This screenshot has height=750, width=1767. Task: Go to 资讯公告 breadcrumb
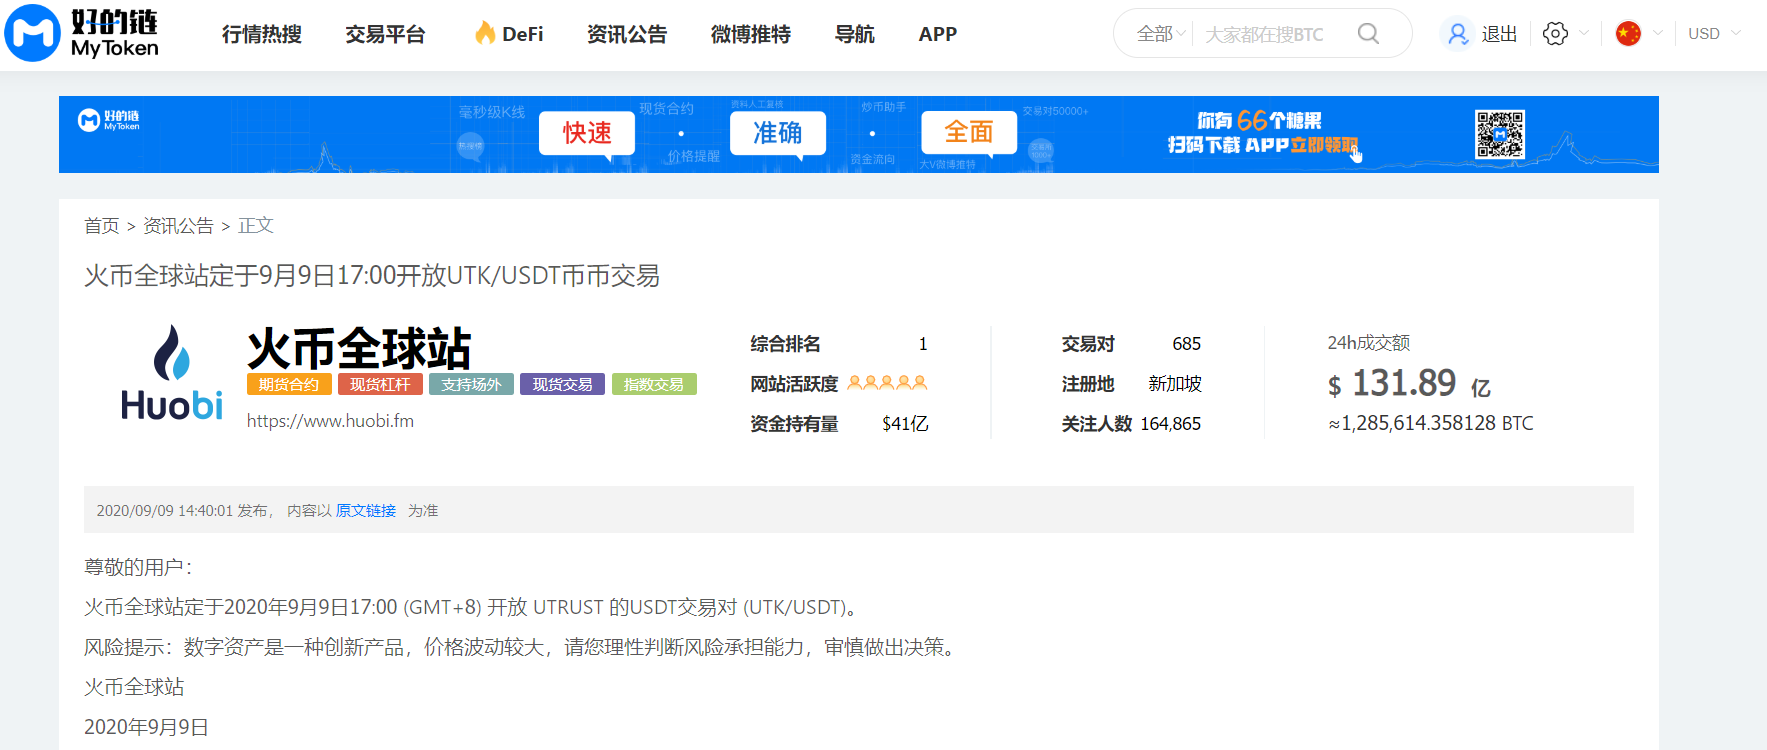[x=178, y=226]
